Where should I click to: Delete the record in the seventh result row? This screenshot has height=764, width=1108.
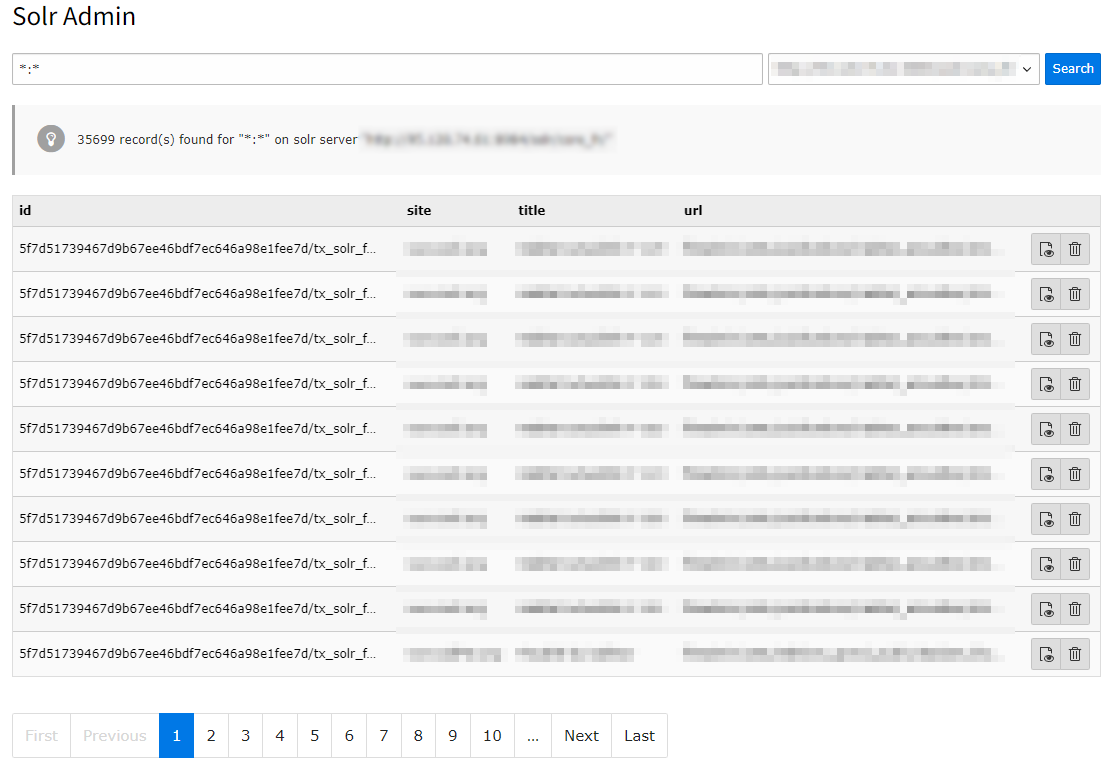coord(1075,519)
